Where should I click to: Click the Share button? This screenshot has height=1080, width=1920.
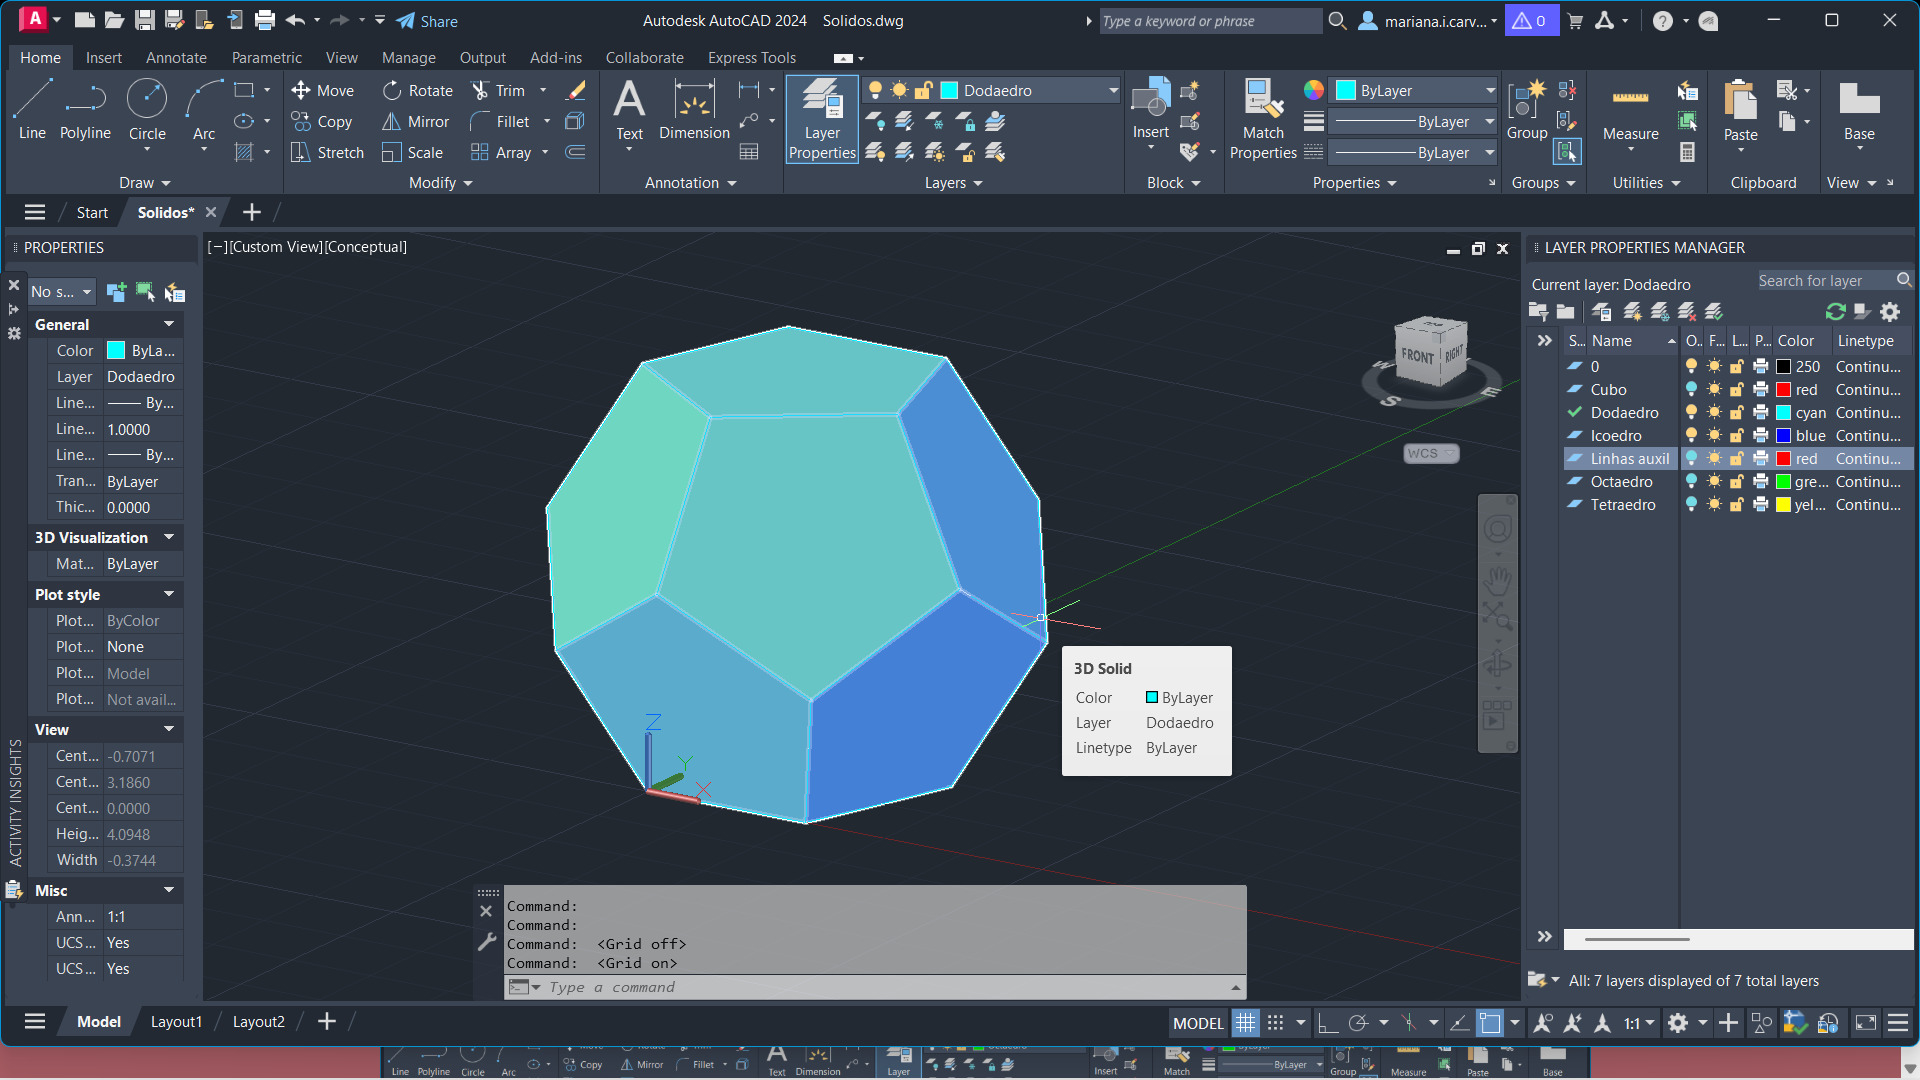coord(427,21)
